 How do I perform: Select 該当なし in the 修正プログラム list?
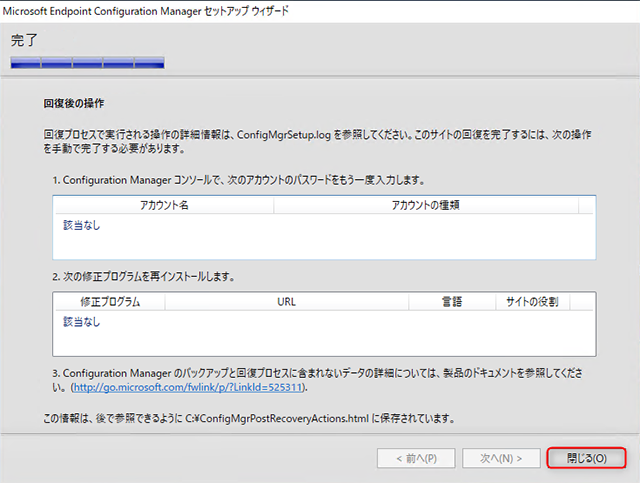click(x=82, y=322)
